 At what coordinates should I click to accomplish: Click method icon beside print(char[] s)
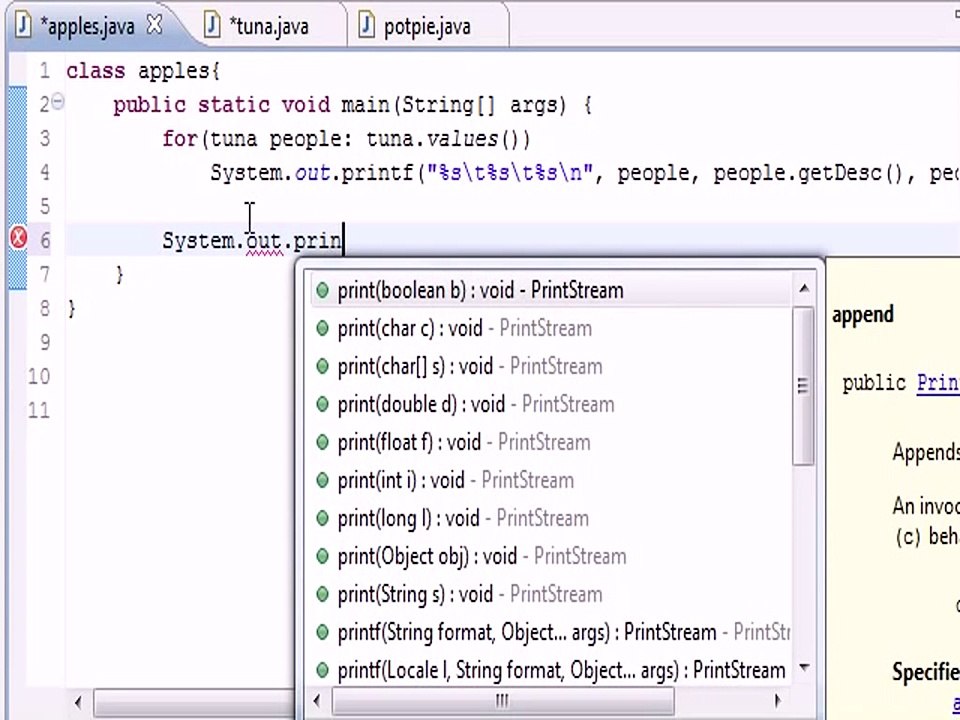[x=322, y=367]
